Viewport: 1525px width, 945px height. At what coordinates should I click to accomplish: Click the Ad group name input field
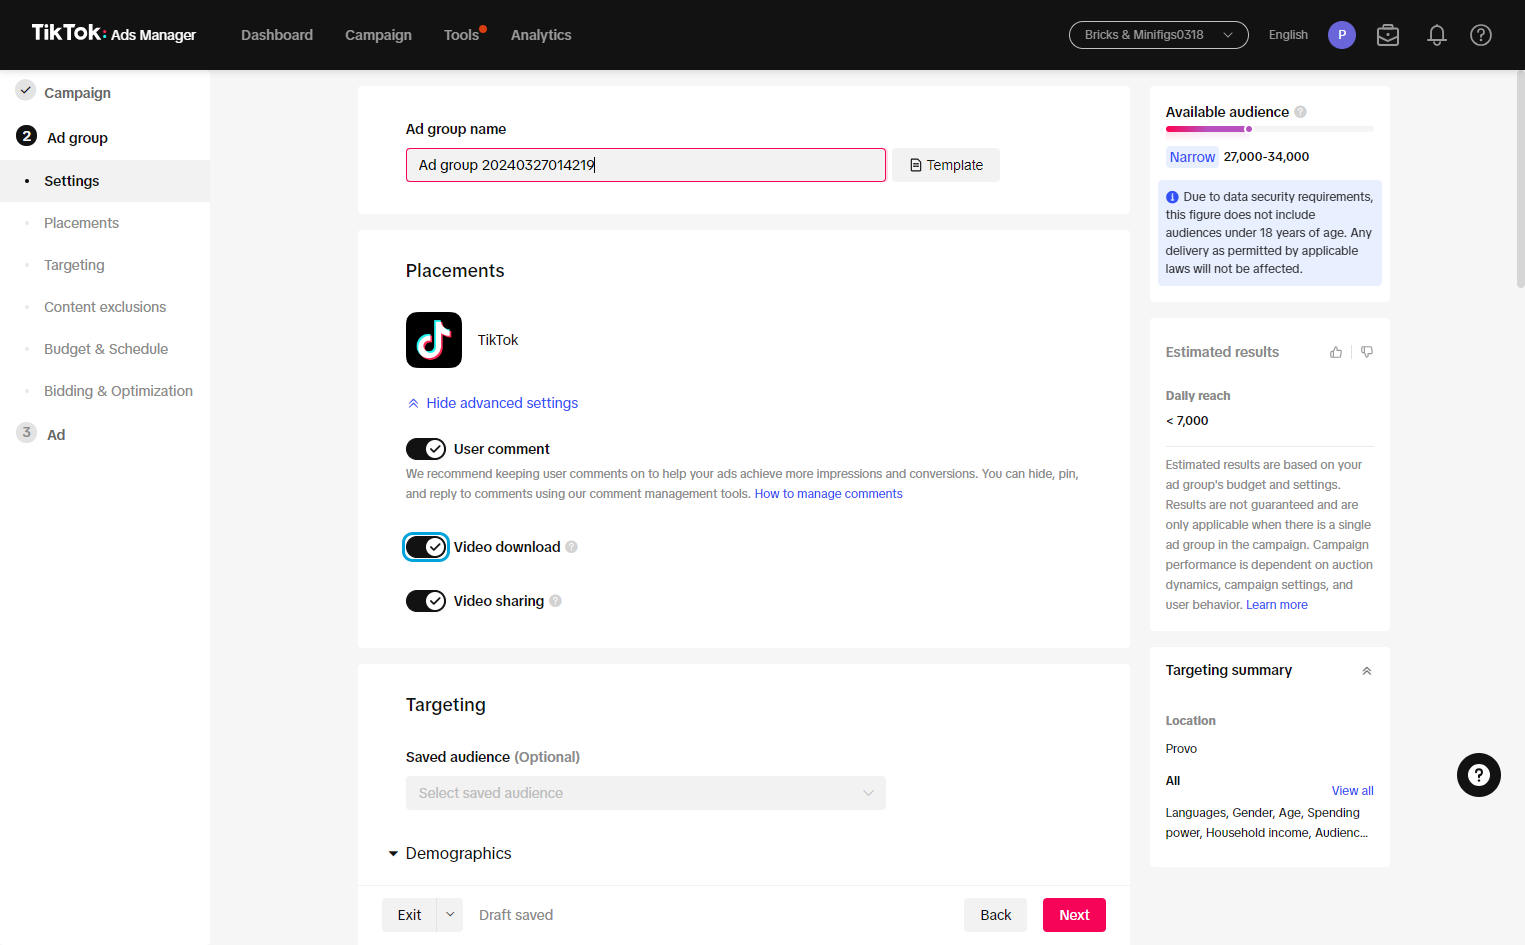[x=646, y=165]
